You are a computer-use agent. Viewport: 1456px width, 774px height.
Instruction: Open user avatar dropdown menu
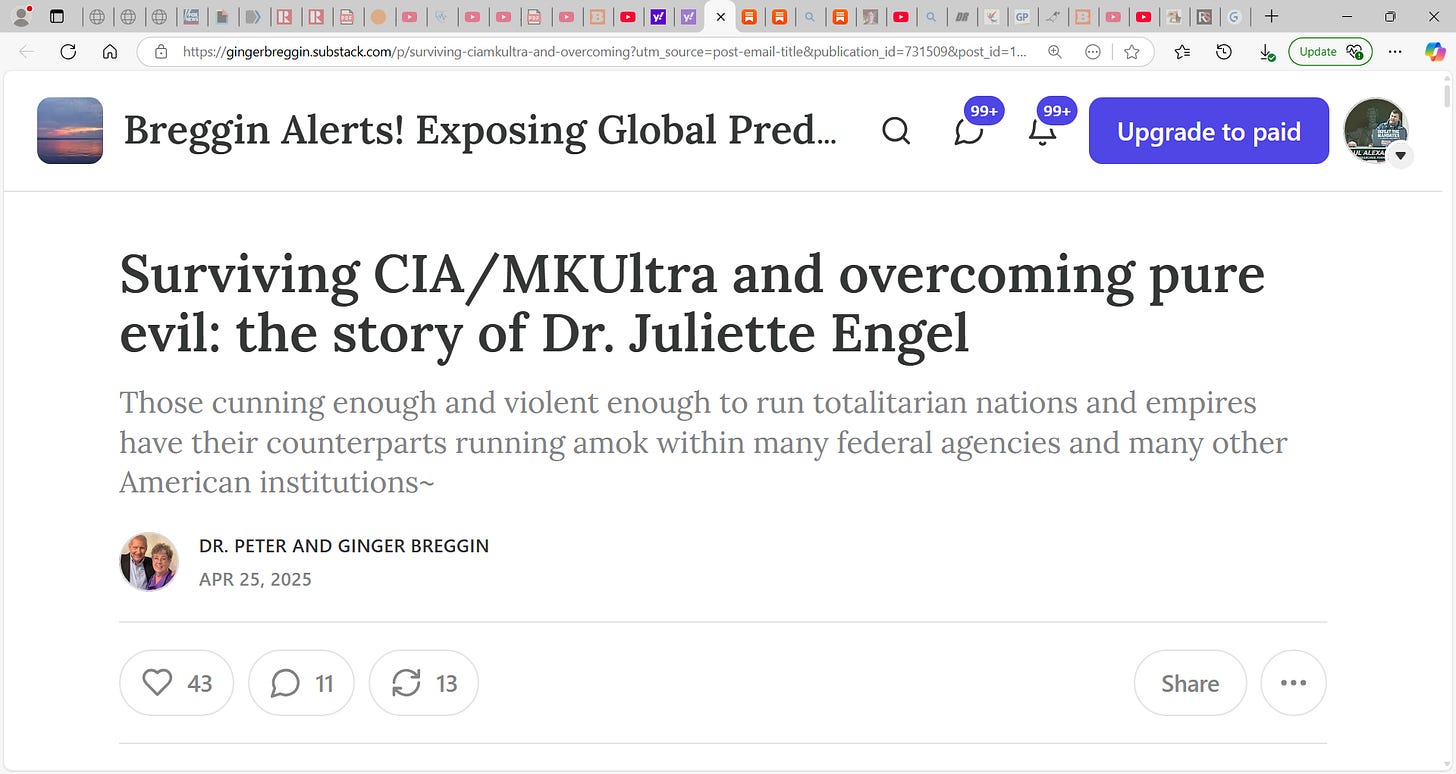(x=1400, y=155)
